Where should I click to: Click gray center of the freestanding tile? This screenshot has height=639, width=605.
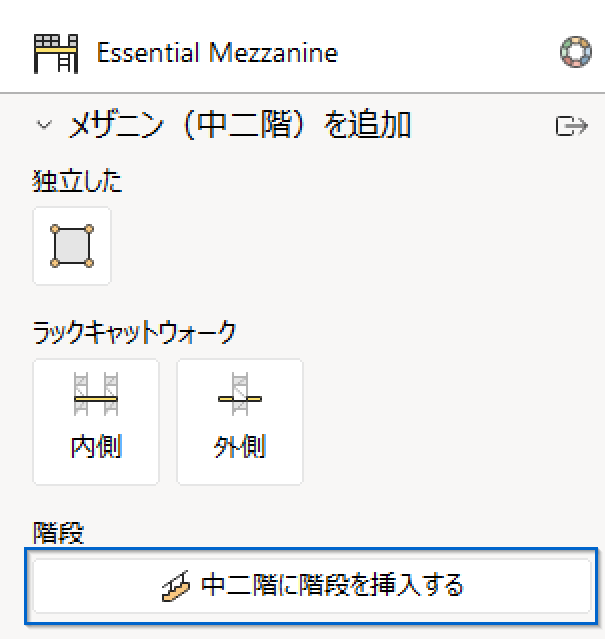coord(72,246)
